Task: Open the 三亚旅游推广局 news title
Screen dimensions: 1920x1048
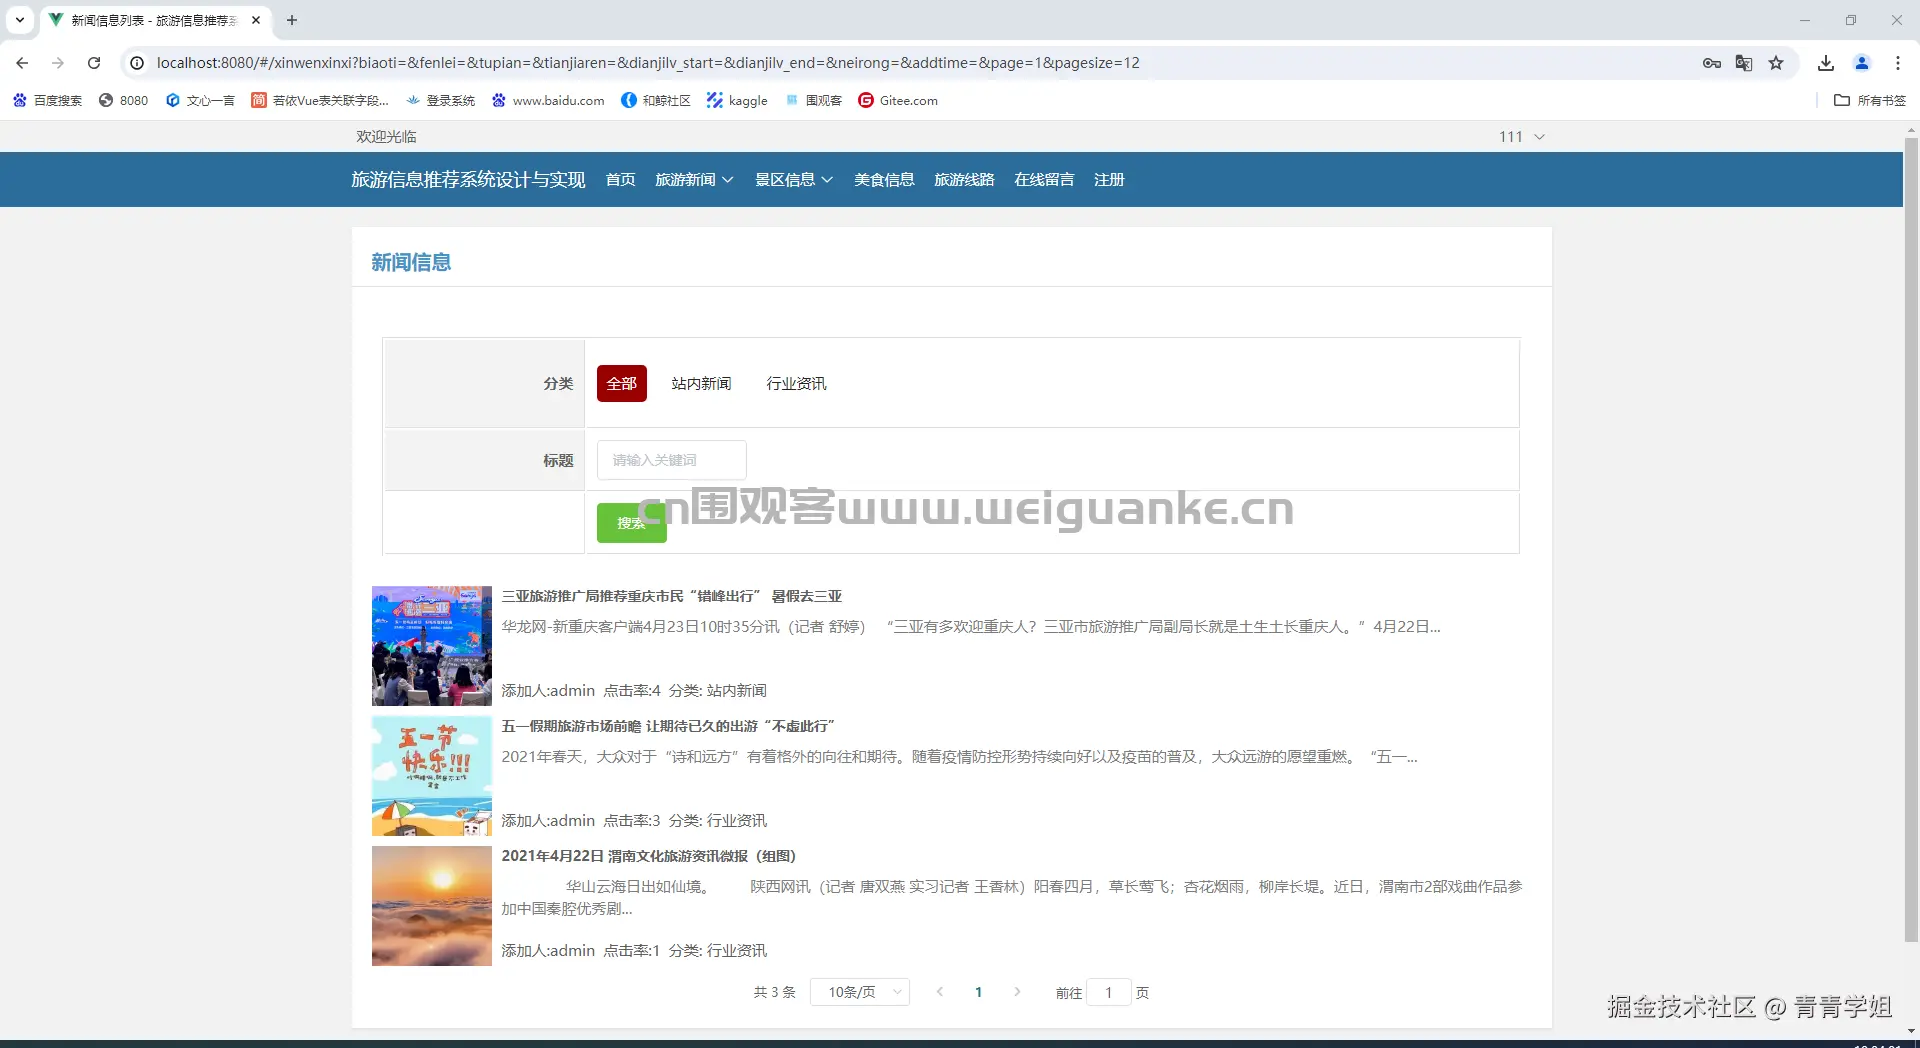Action: point(672,596)
